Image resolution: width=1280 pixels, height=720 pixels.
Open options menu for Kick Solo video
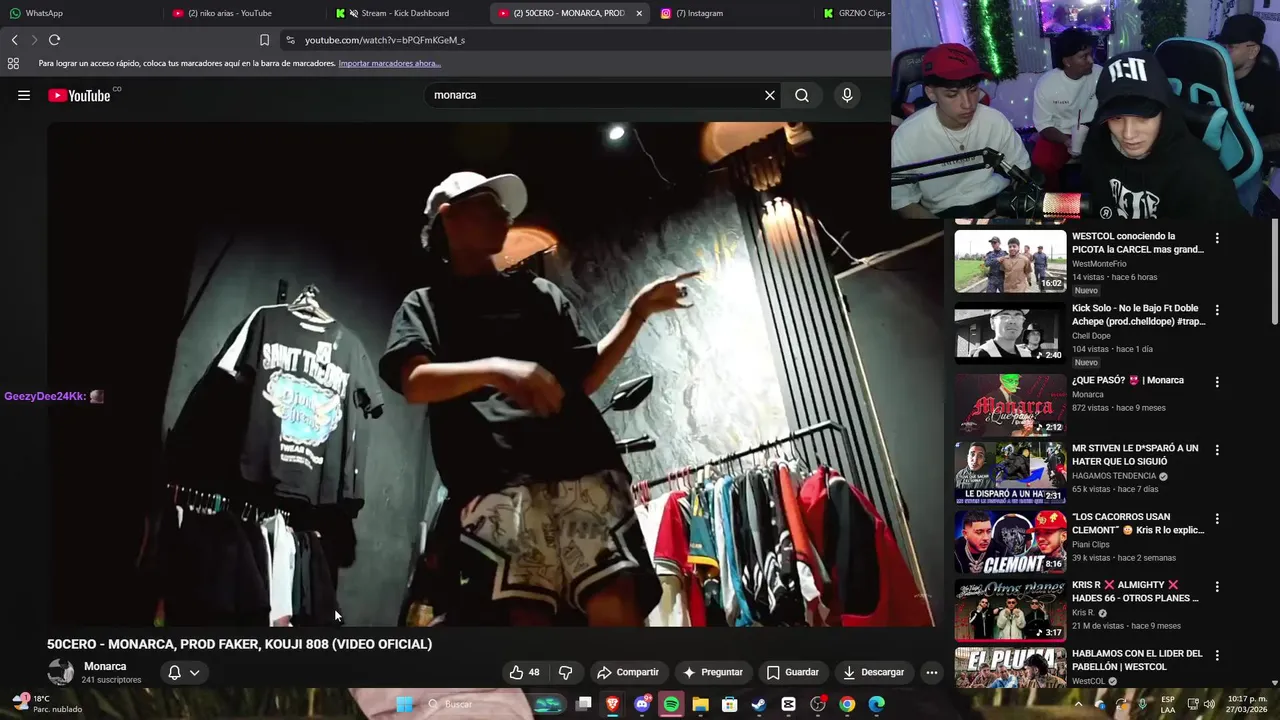tap(1217, 310)
